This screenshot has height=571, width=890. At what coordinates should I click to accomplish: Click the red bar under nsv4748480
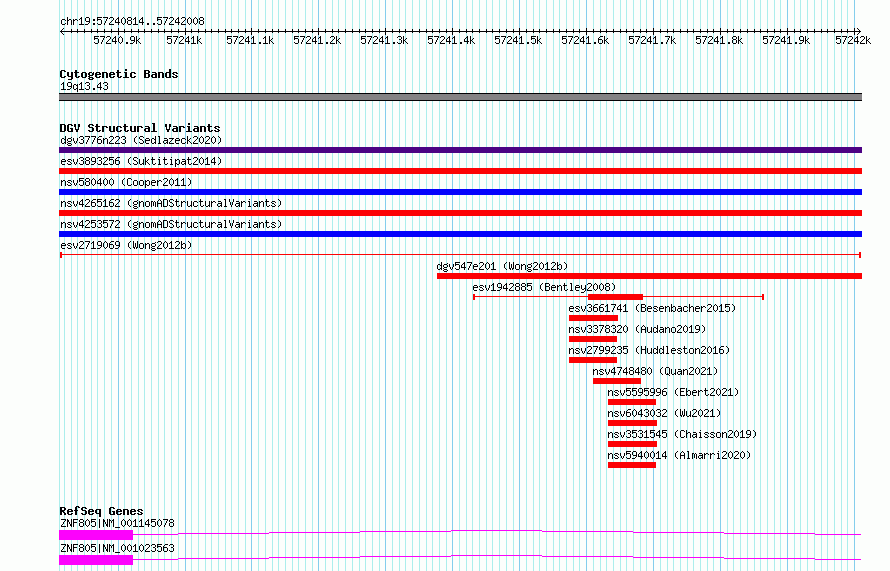coord(616,381)
